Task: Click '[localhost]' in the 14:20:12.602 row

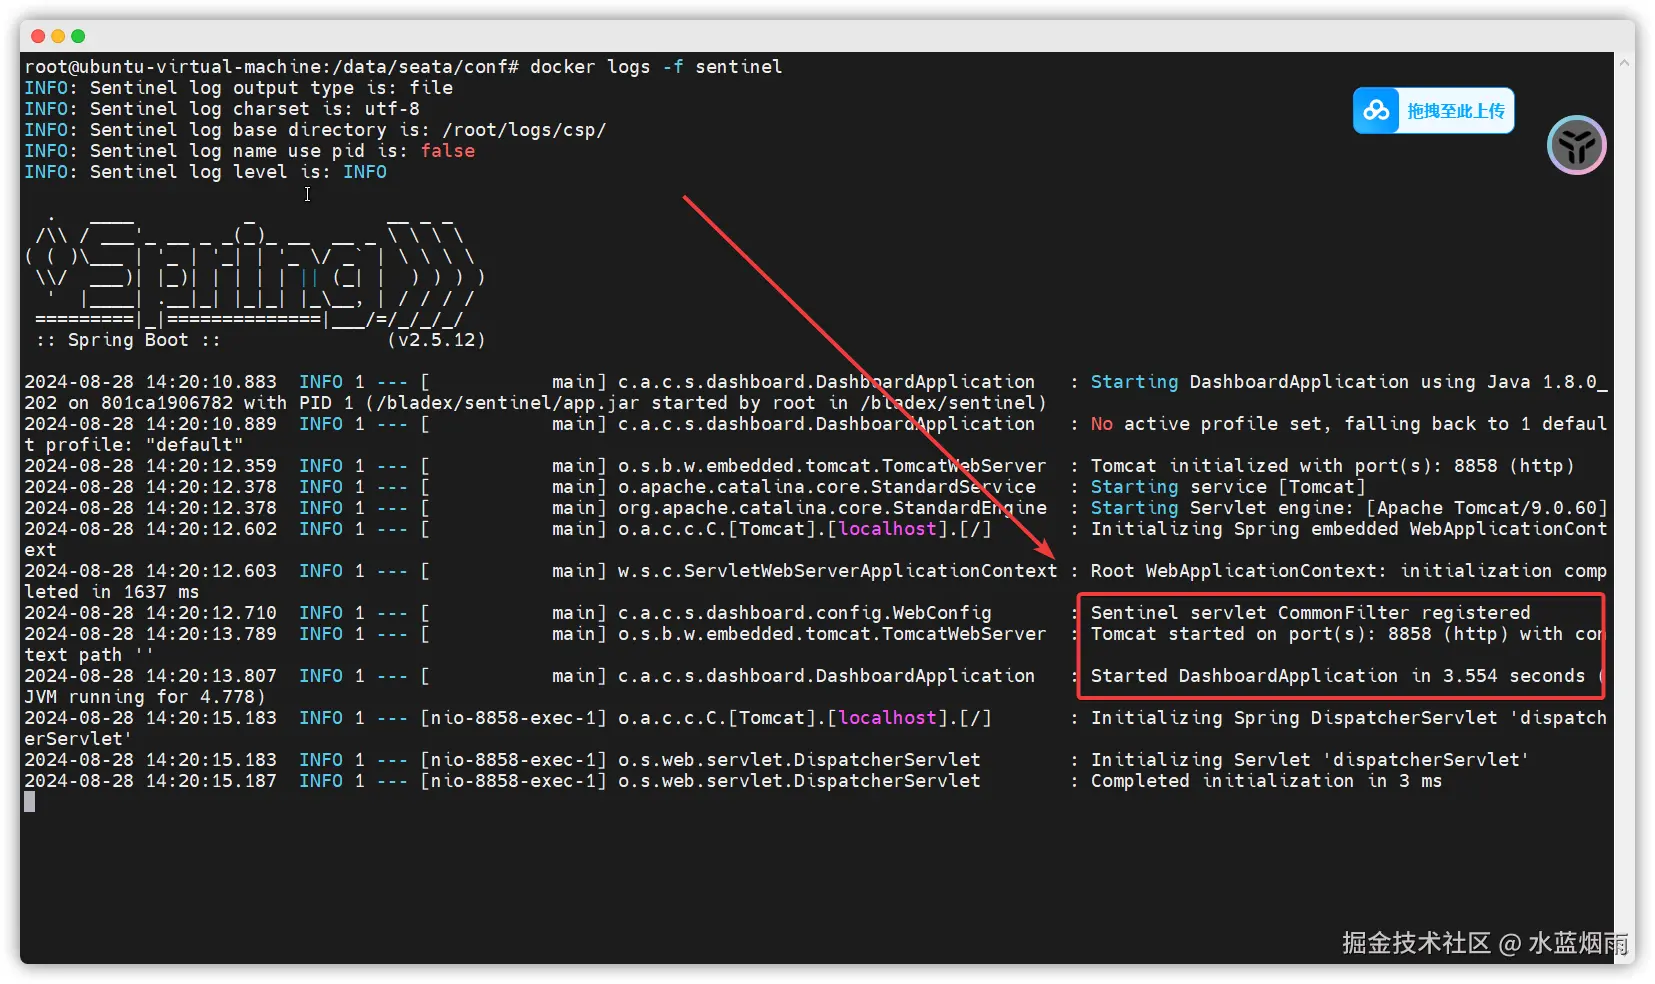Action: pyautogui.click(x=887, y=529)
